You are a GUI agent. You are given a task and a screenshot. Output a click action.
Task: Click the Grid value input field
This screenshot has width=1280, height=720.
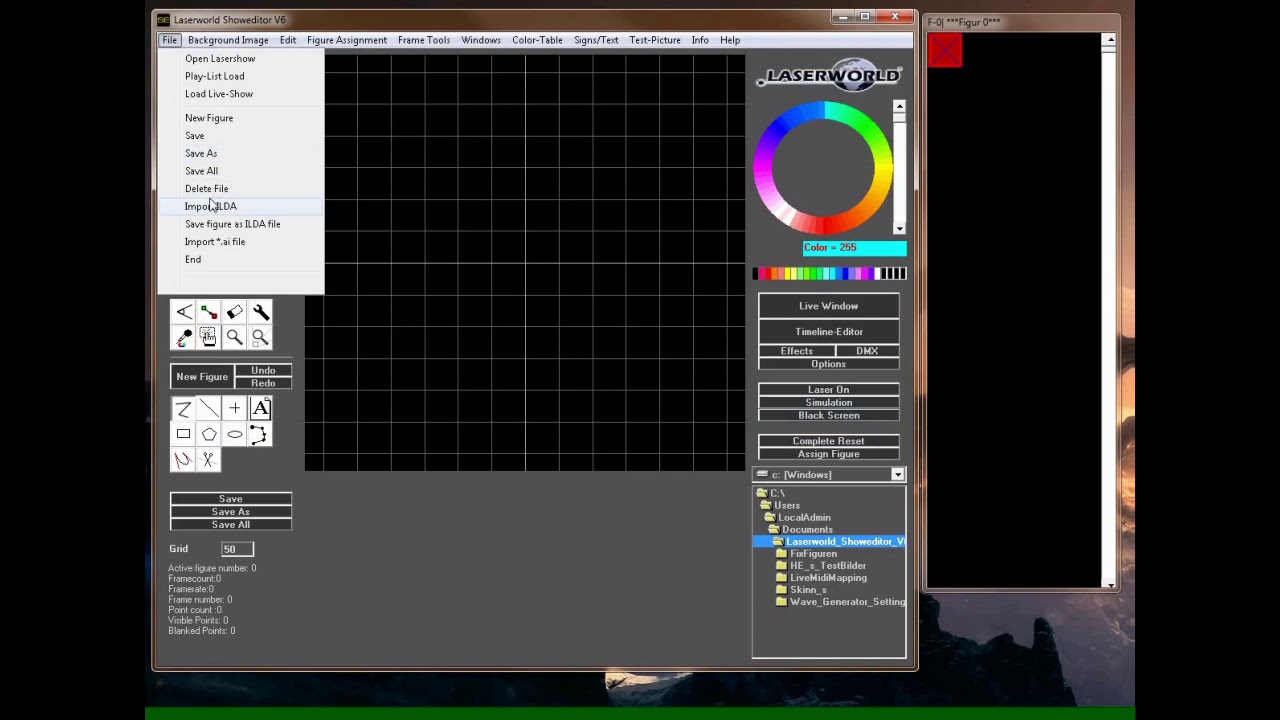[x=237, y=549]
